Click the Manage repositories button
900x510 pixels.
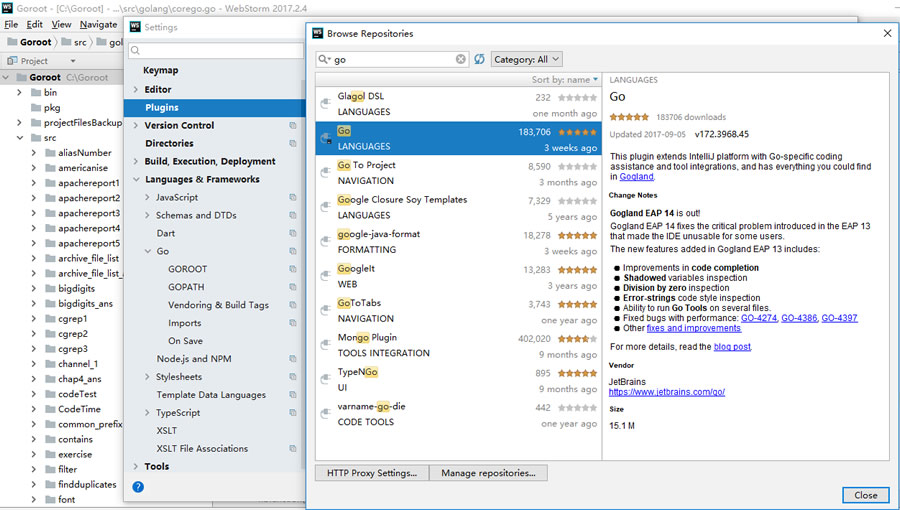point(488,473)
